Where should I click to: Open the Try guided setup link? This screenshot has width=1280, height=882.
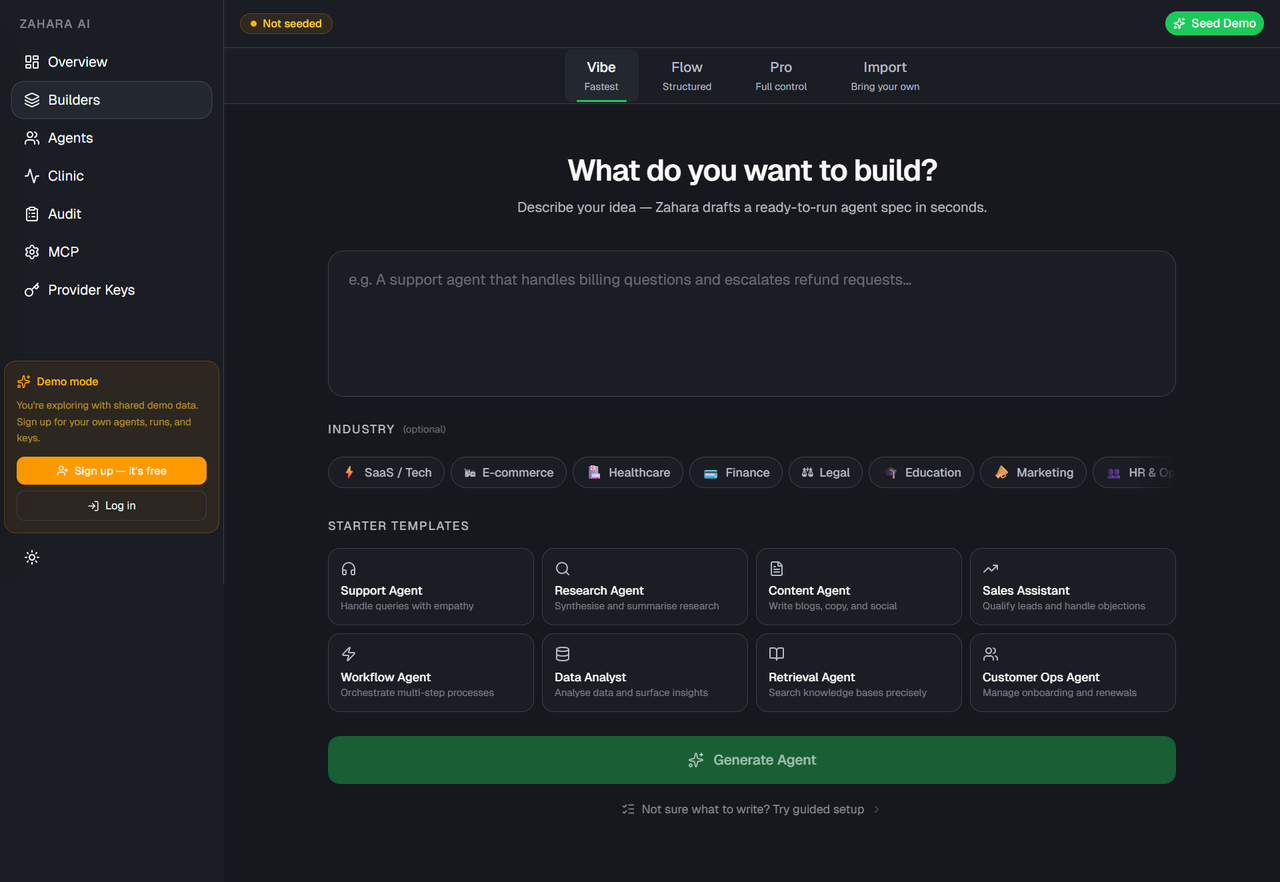(751, 809)
